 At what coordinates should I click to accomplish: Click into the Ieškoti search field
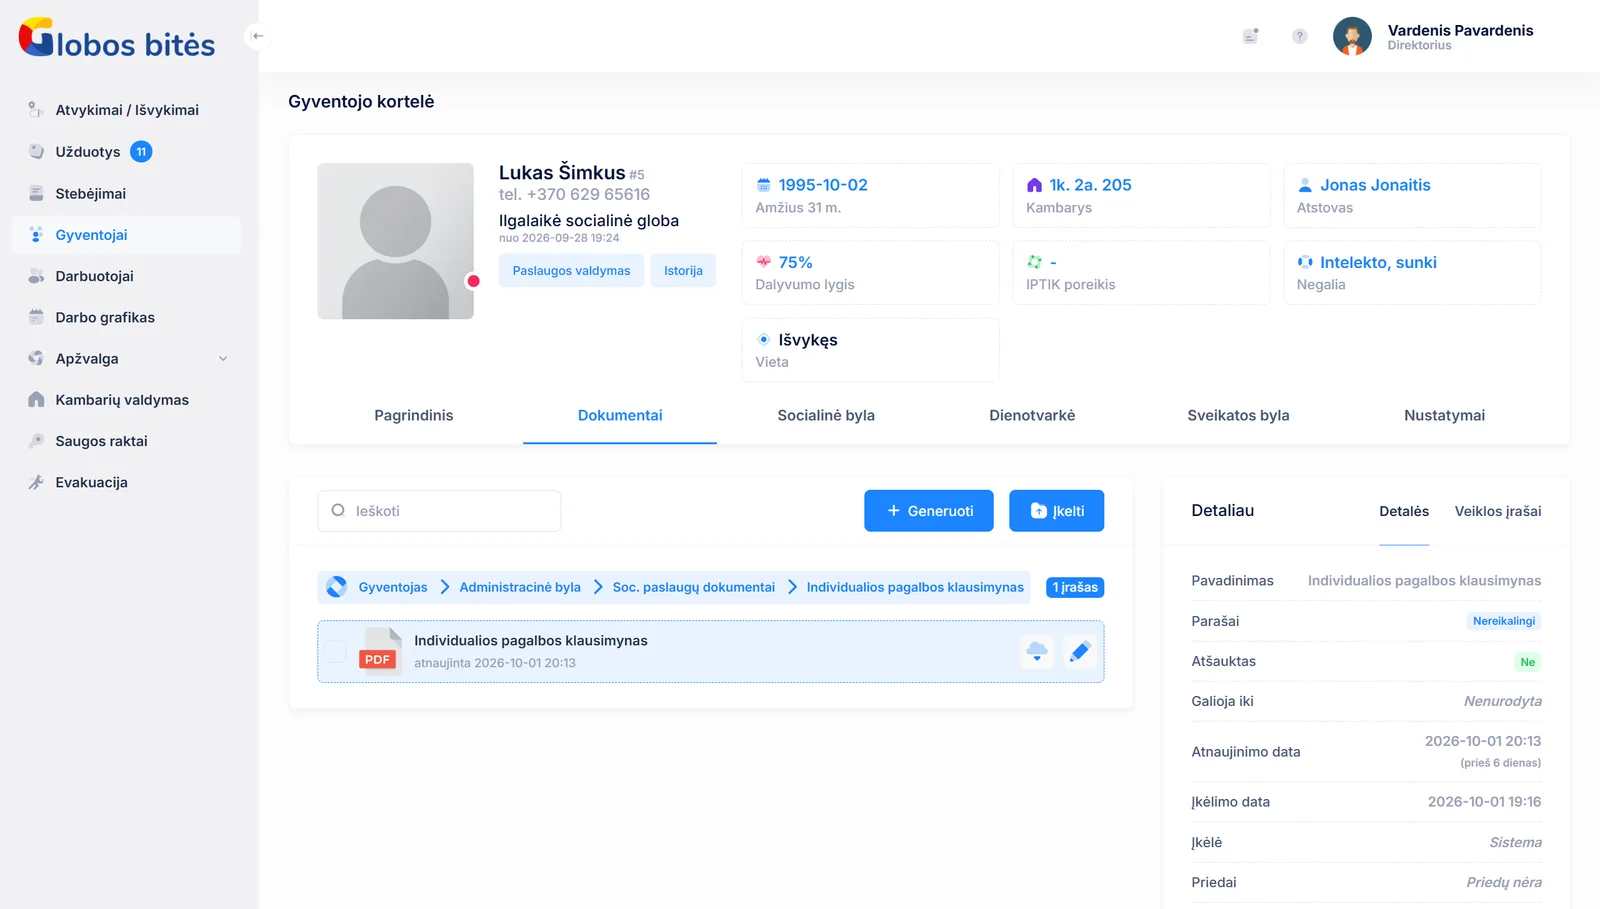click(439, 511)
